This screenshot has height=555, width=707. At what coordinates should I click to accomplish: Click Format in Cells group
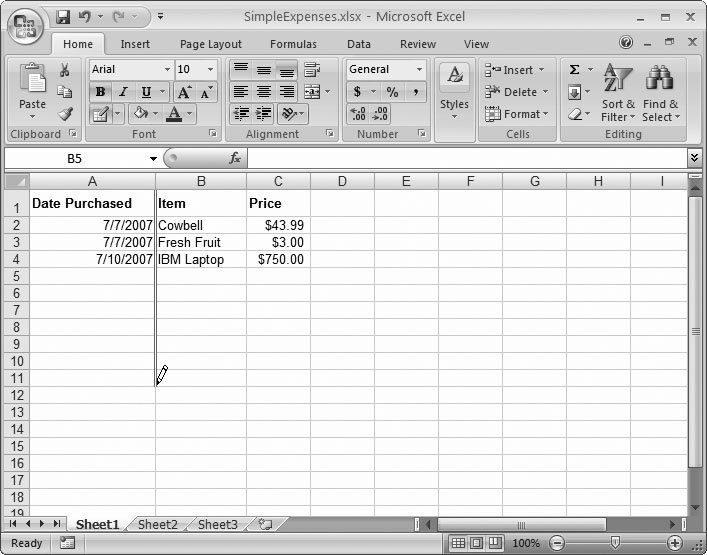[517, 114]
